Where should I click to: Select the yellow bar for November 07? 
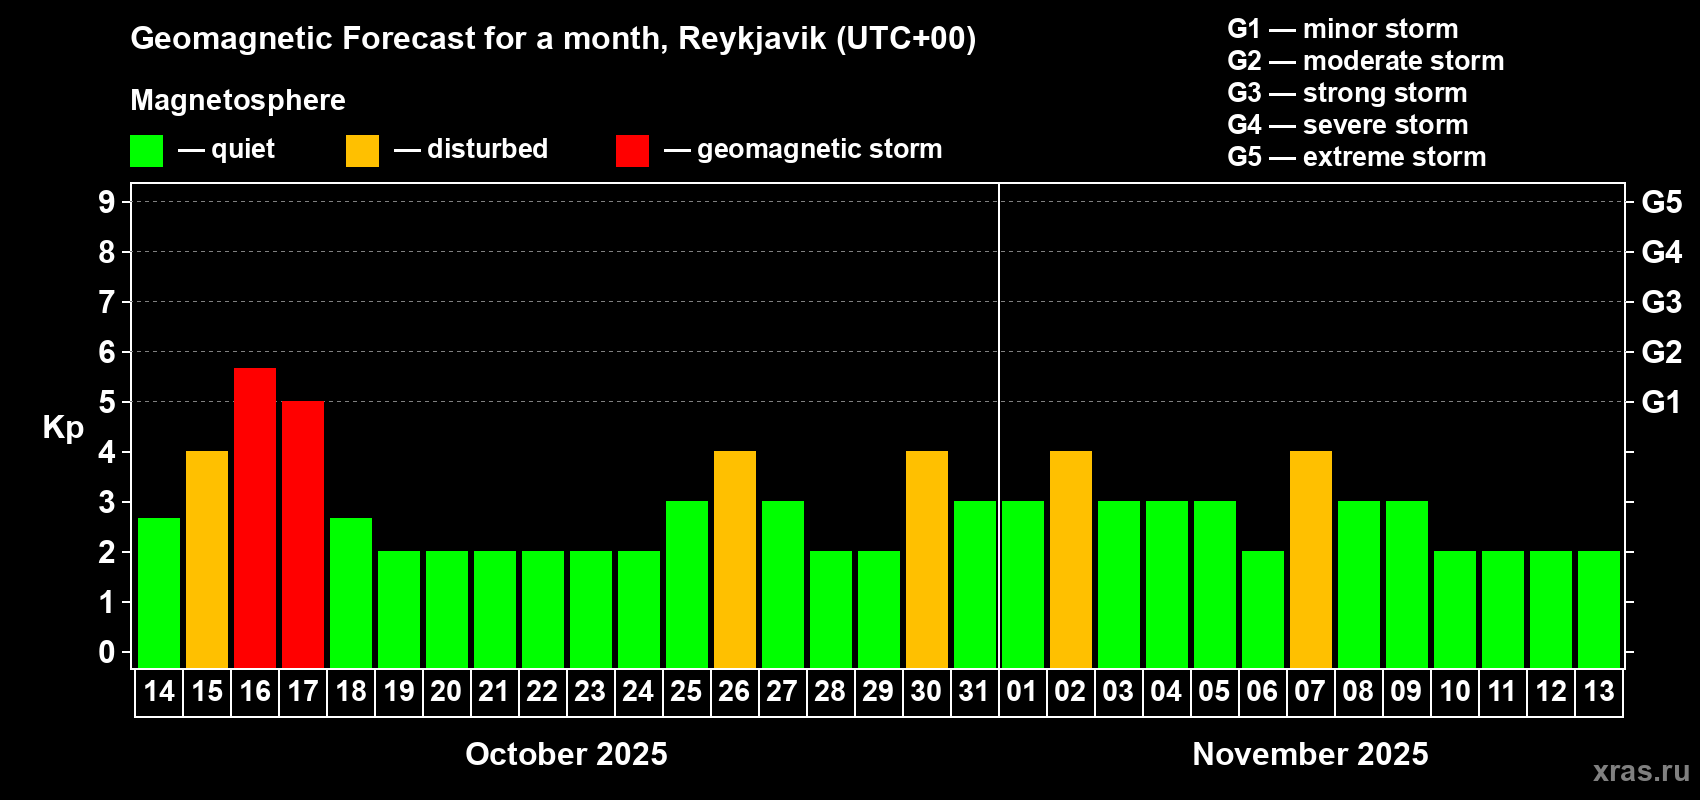coord(1311,560)
